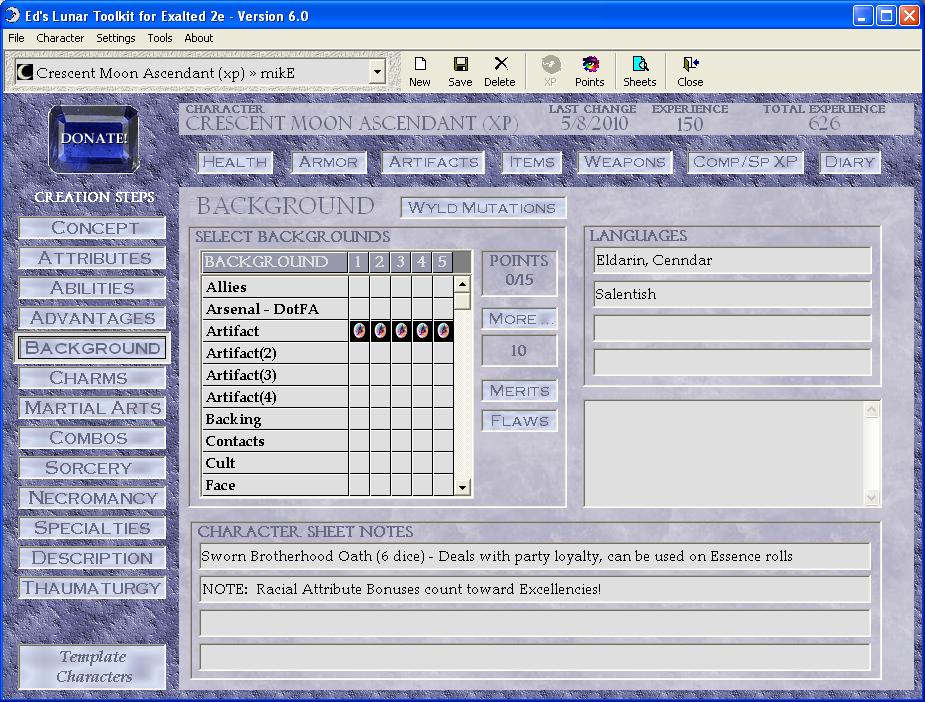The width and height of the screenshot is (925, 702).
Task: Open the Sheets toolbar icon
Action: tap(639, 72)
